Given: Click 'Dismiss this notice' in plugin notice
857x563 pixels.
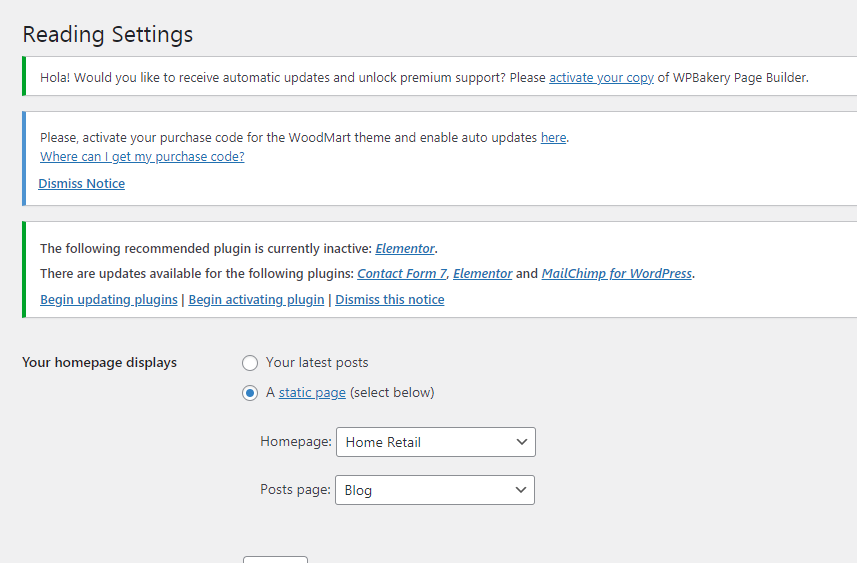Looking at the screenshot, I should click(390, 299).
